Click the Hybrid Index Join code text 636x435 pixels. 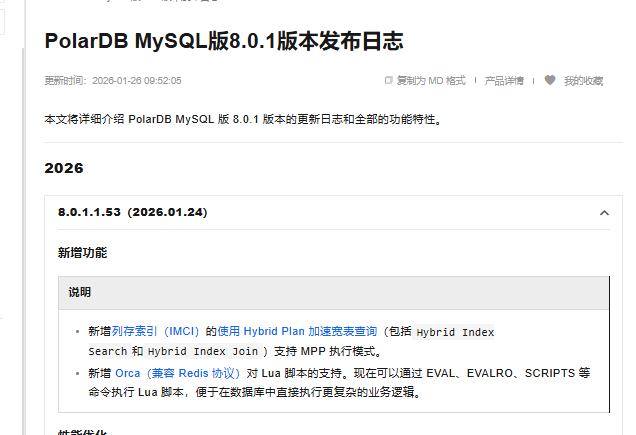pos(203,351)
